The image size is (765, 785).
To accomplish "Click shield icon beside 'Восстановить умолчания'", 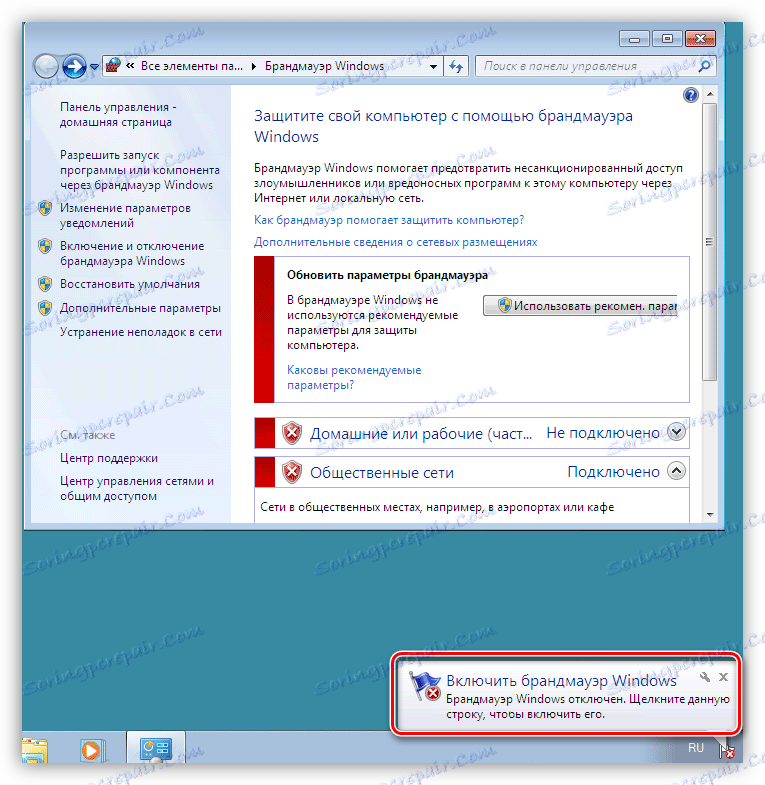I will click(45, 284).
